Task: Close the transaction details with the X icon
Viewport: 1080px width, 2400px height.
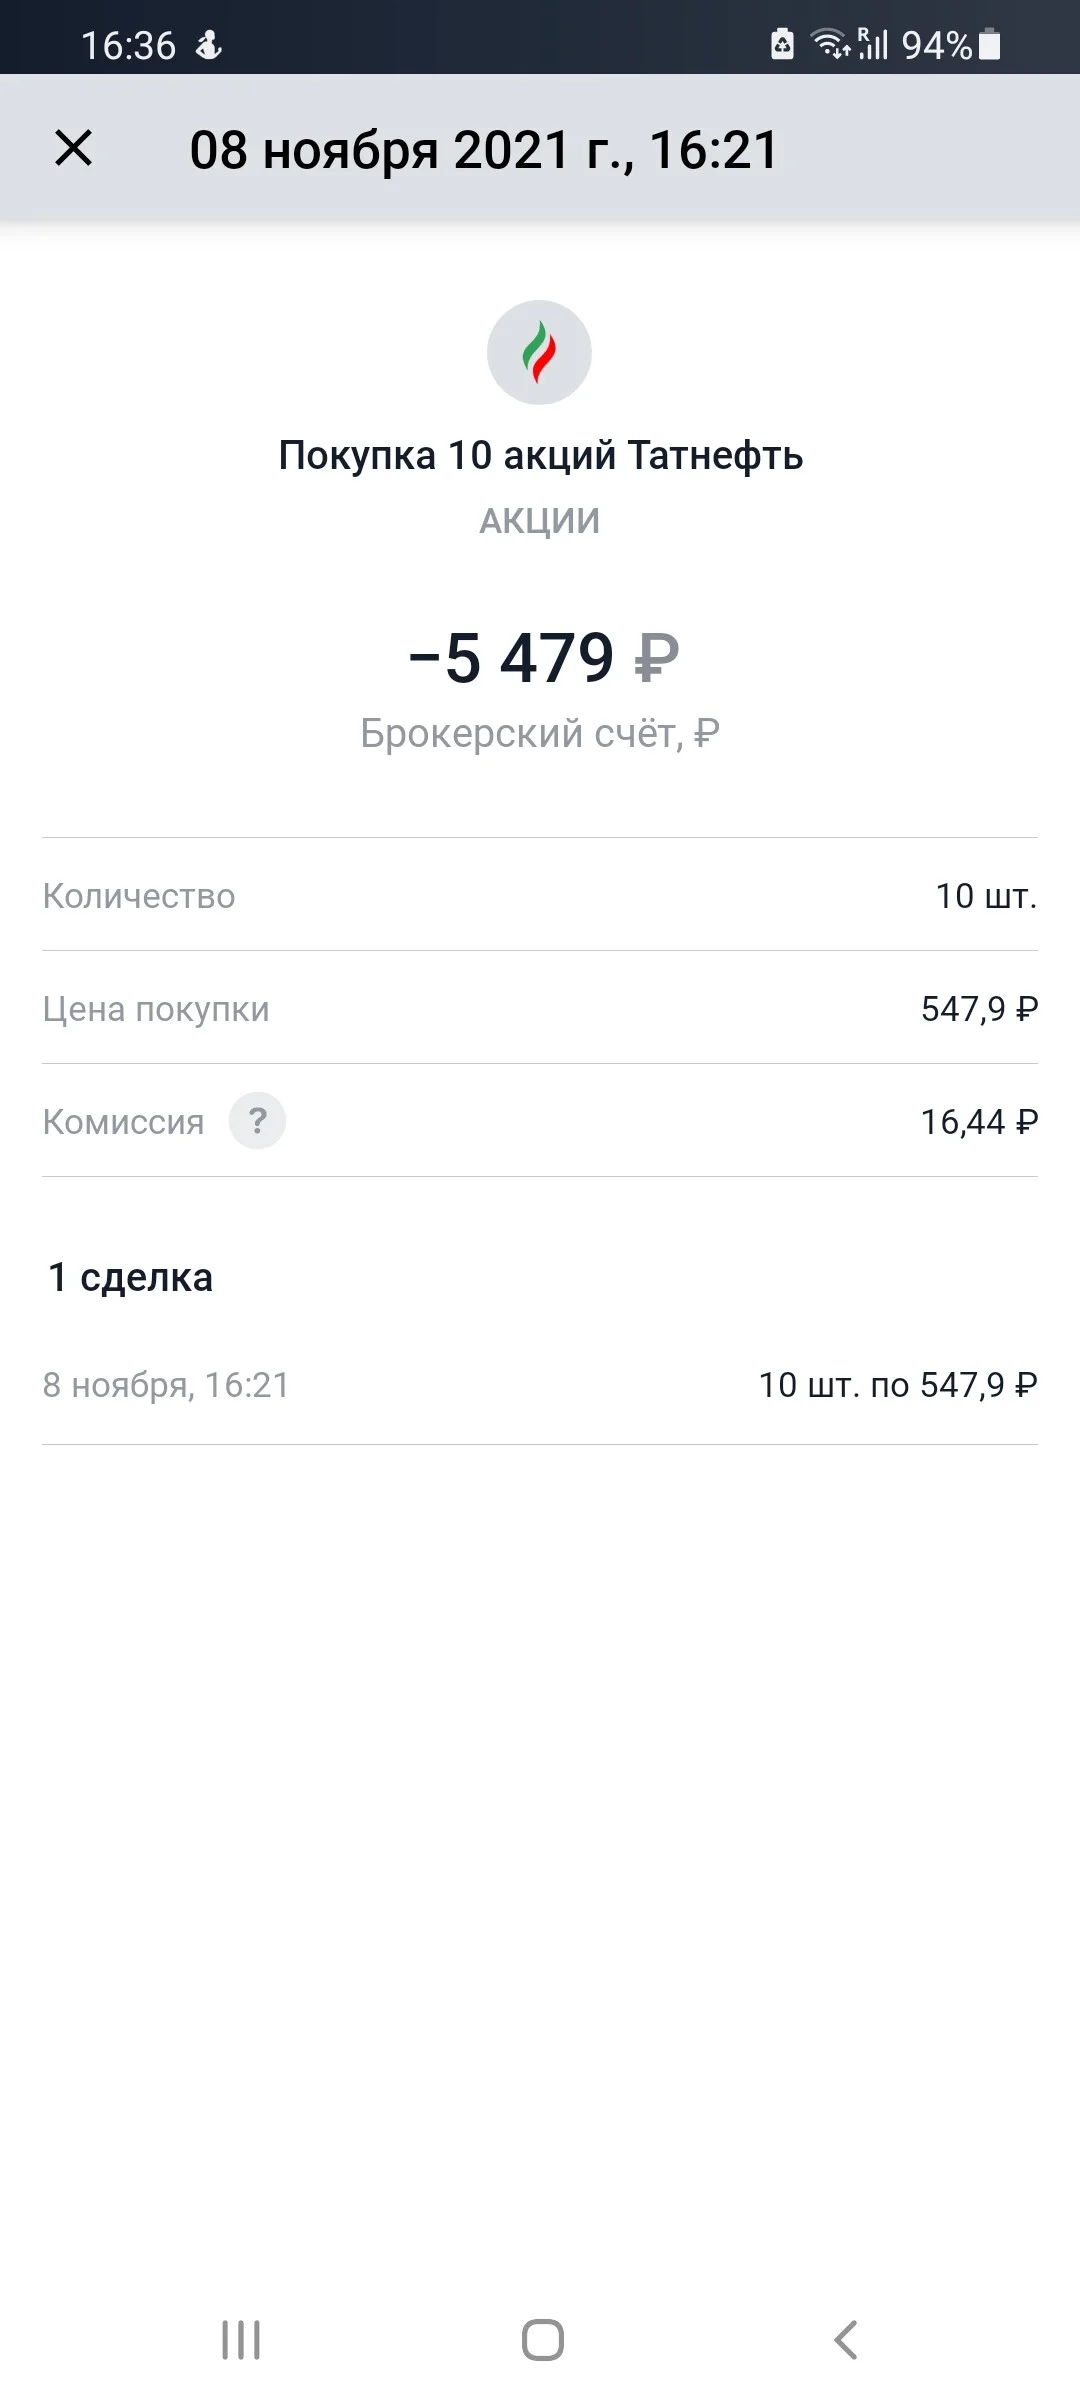Action: coord(73,149)
